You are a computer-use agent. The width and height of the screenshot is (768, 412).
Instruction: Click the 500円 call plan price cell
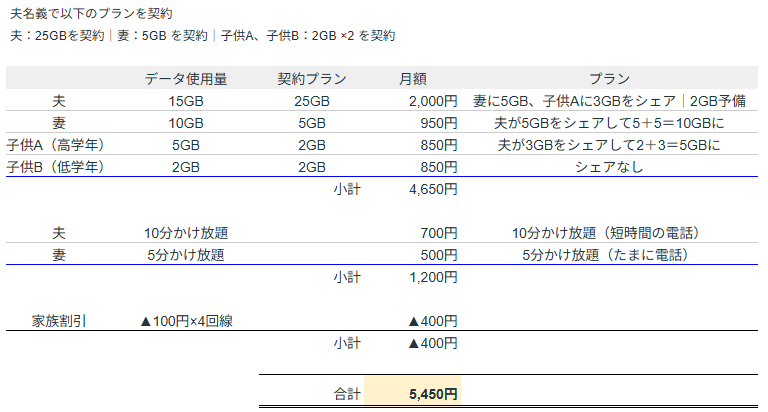[x=439, y=255]
